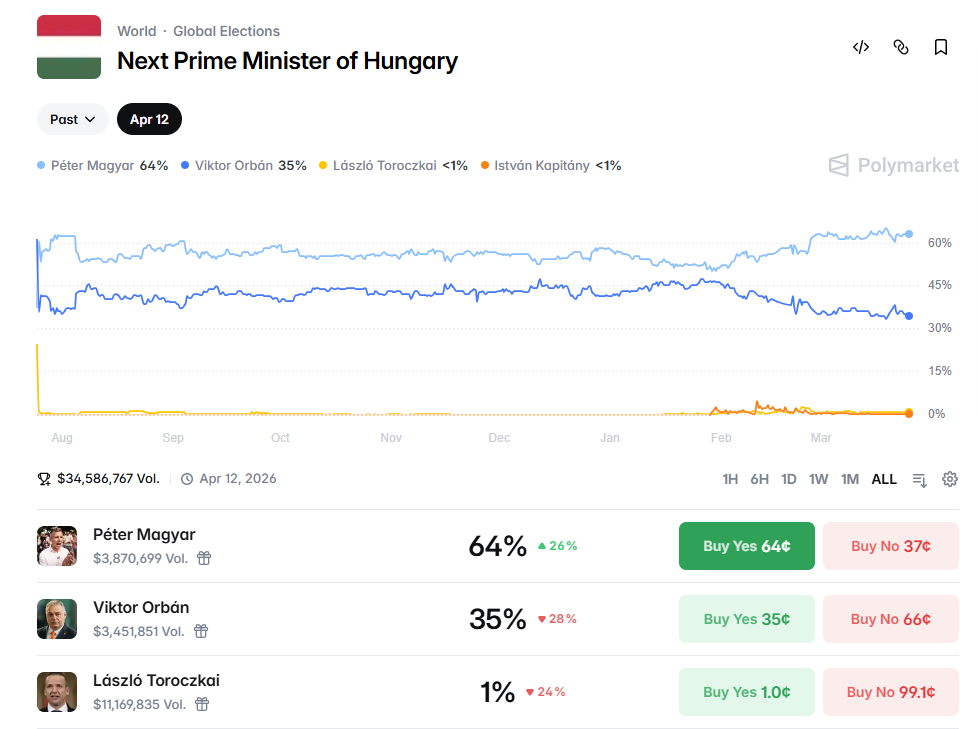Click Viktor Orbán's profile thumbnail
978x729 pixels.
[57, 619]
